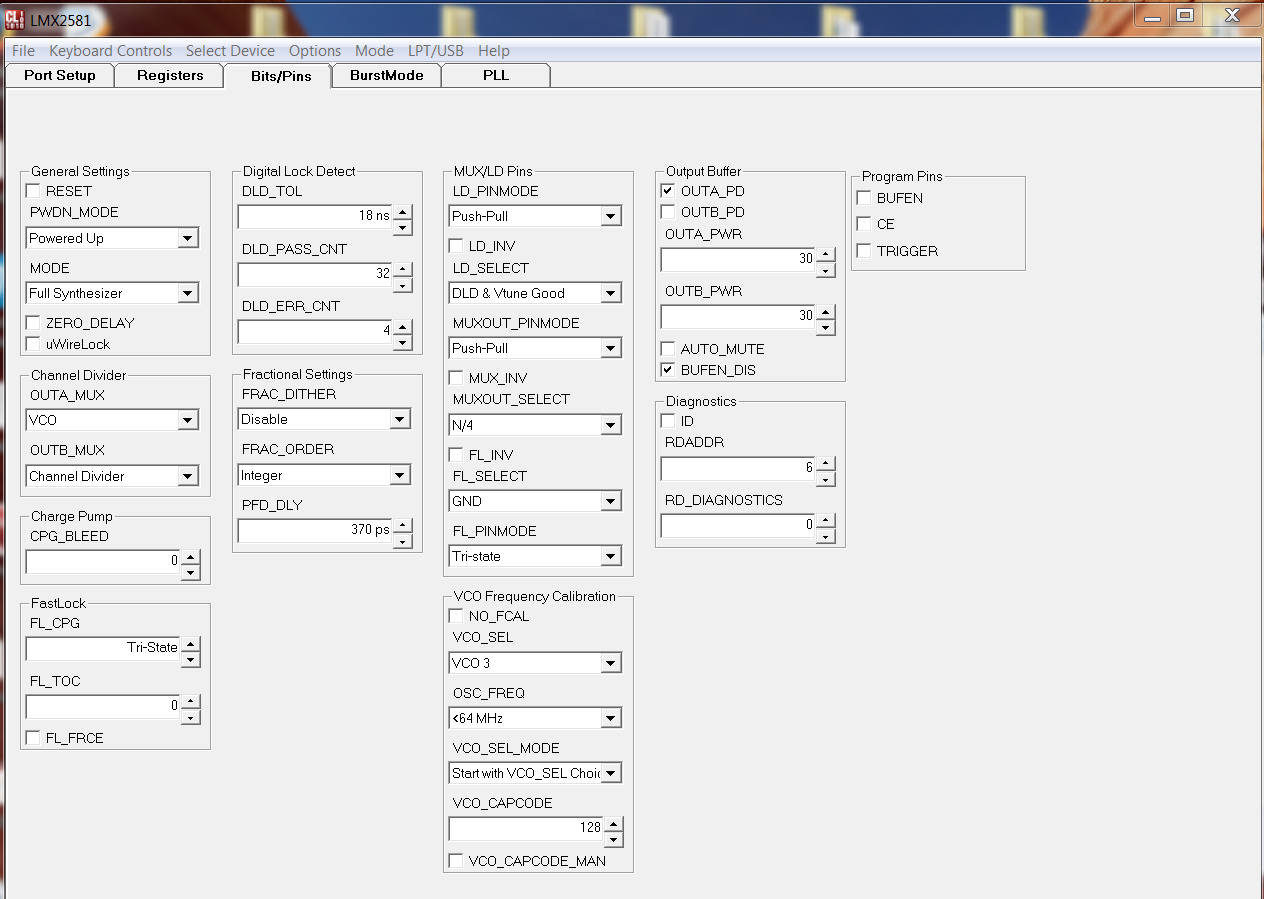1264x899 pixels.
Task: Click the RD_DIAGNOSTICS value field
Action: tap(738, 525)
